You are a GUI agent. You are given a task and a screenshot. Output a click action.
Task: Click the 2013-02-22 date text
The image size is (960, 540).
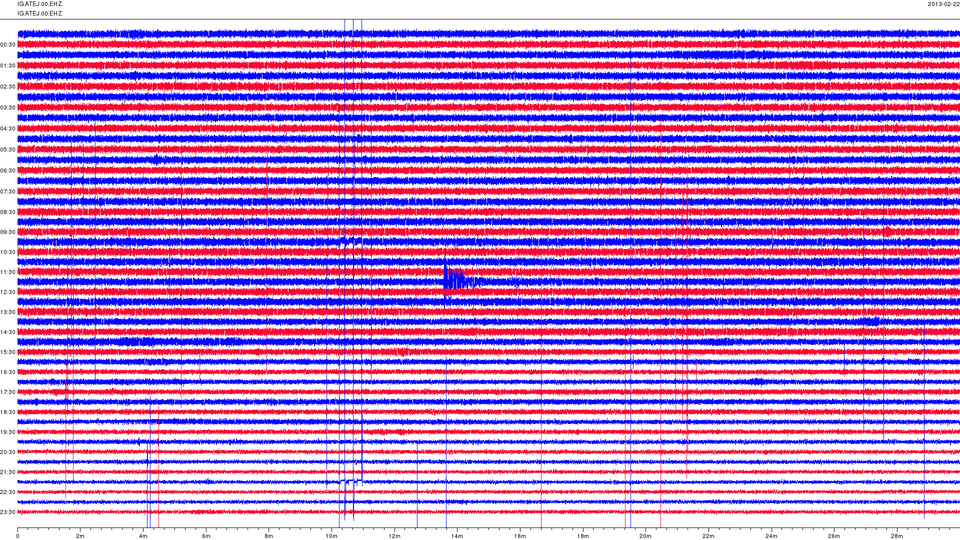point(943,4)
